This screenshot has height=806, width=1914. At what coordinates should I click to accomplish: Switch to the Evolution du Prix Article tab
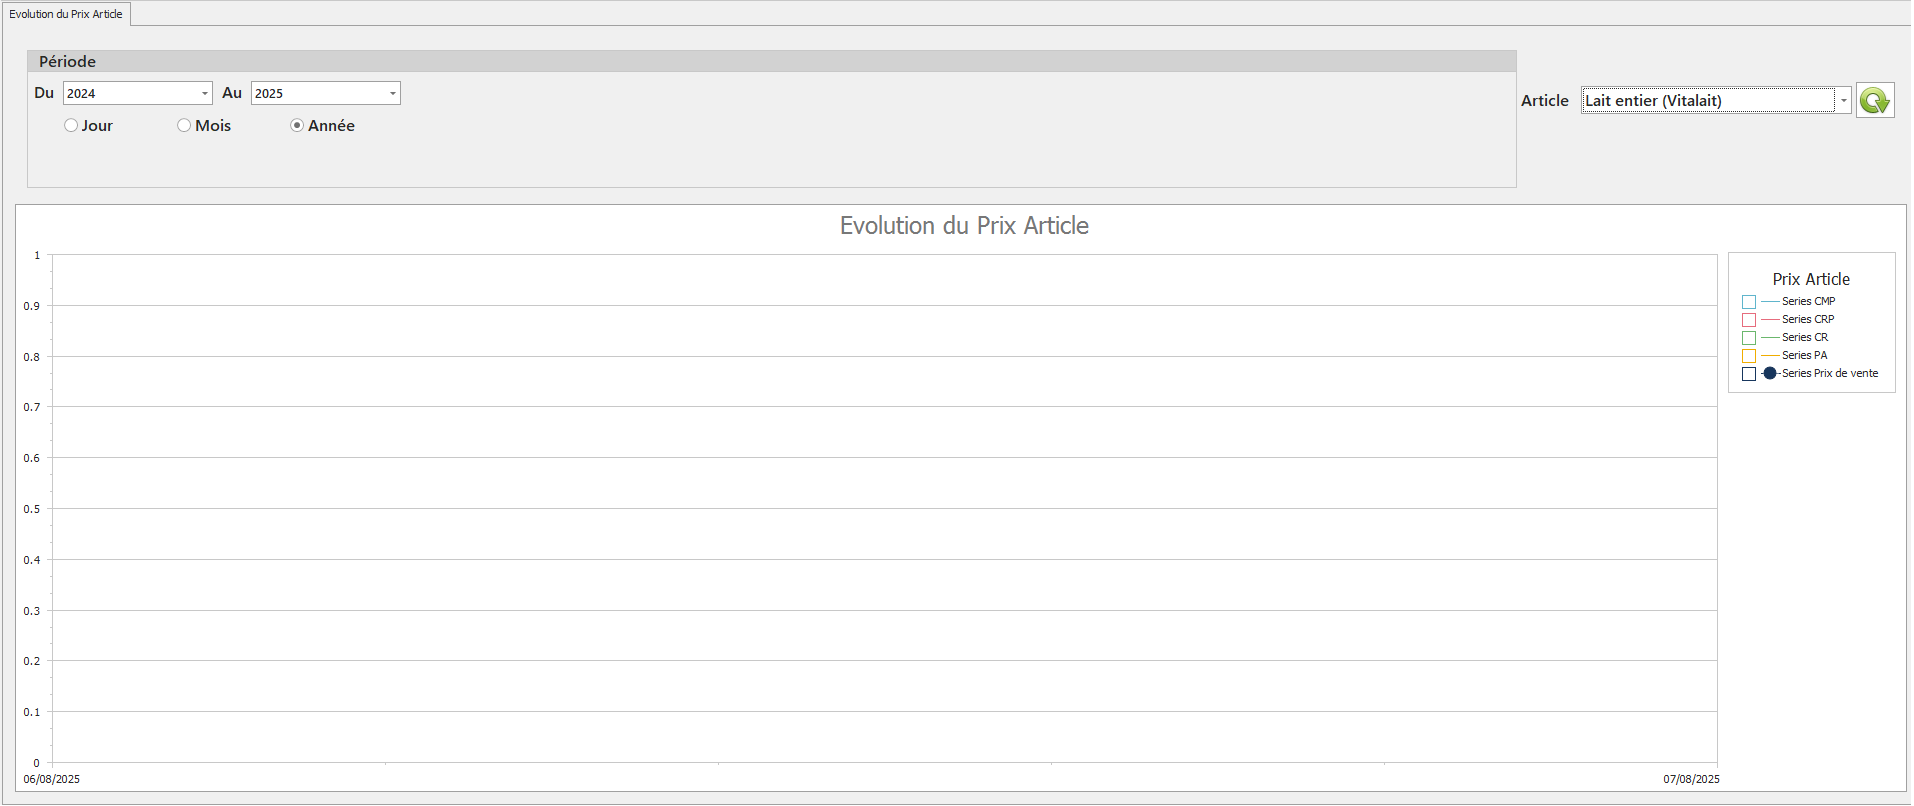66,14
